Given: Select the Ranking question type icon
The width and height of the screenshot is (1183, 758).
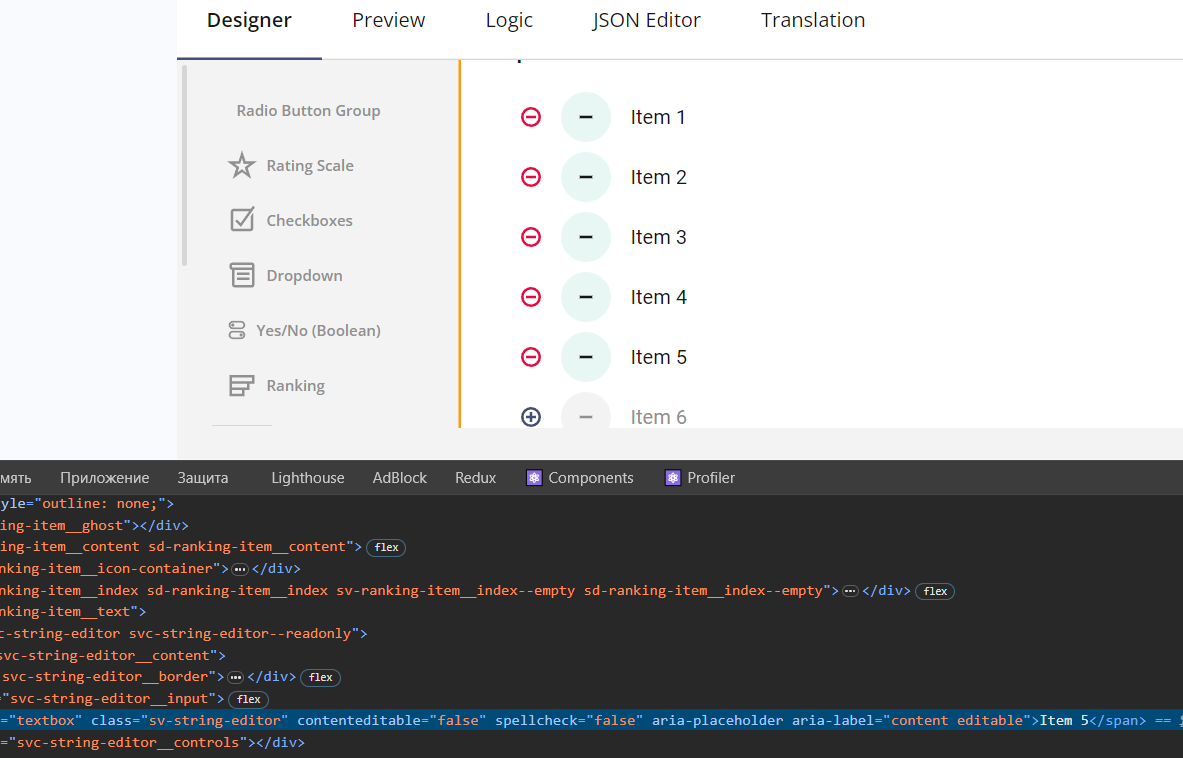Looking at the screenshot, I should (x=242, y=385).
